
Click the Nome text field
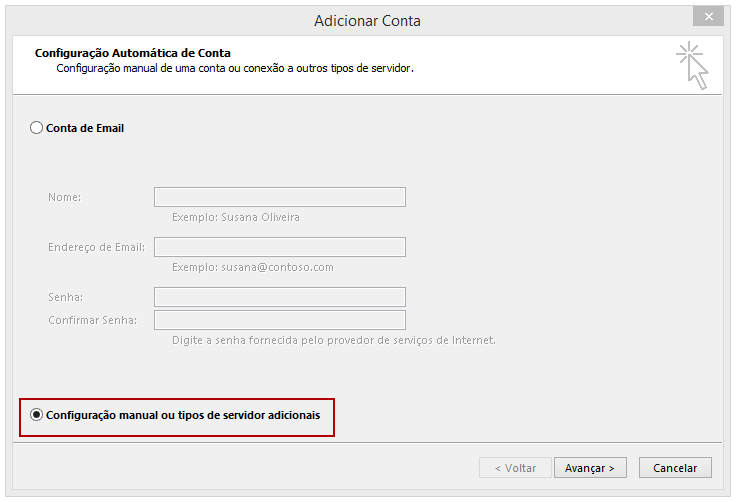point(279,197)
